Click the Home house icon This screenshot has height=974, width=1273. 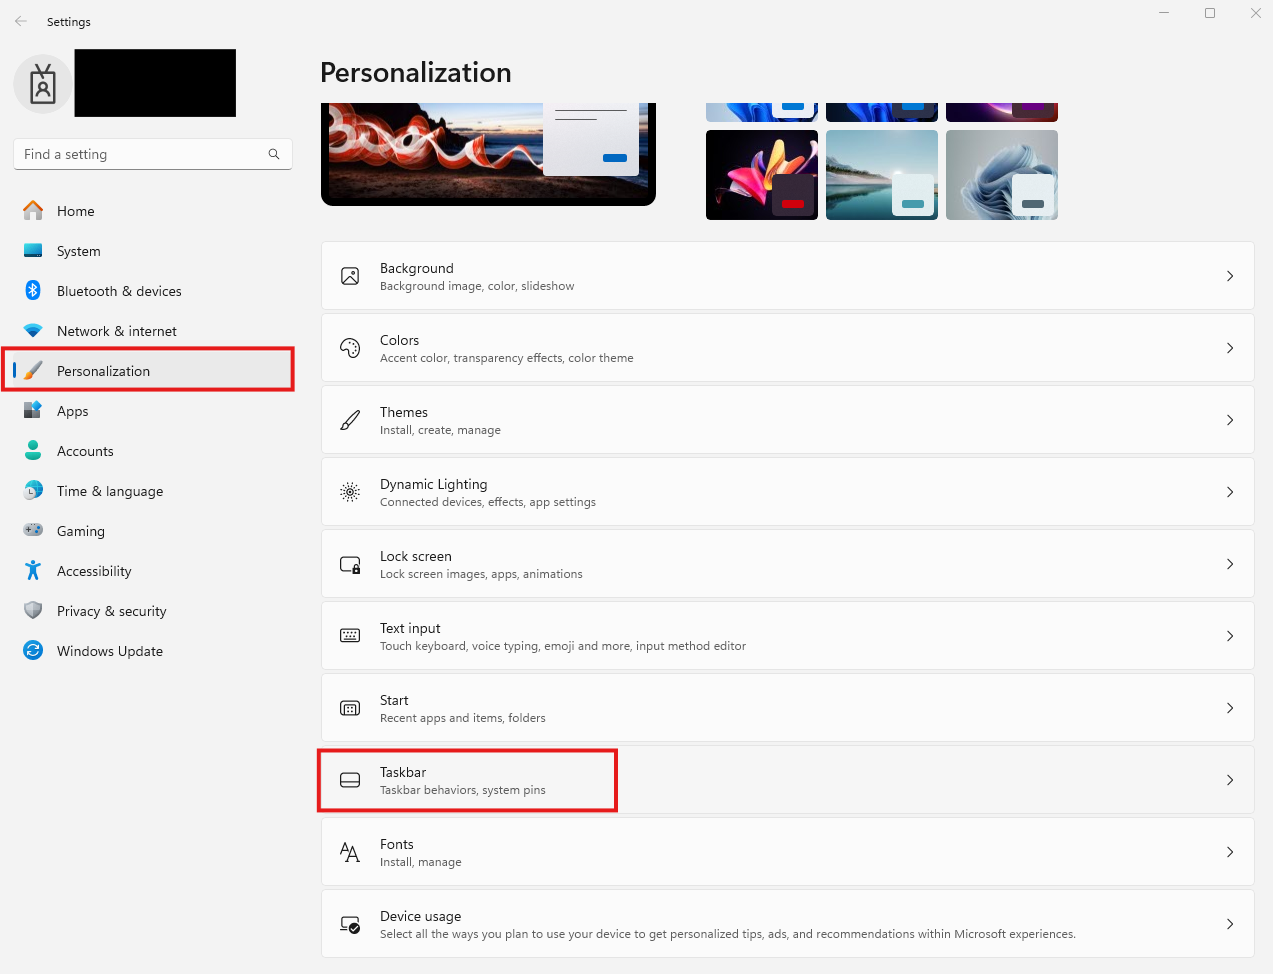33,211
